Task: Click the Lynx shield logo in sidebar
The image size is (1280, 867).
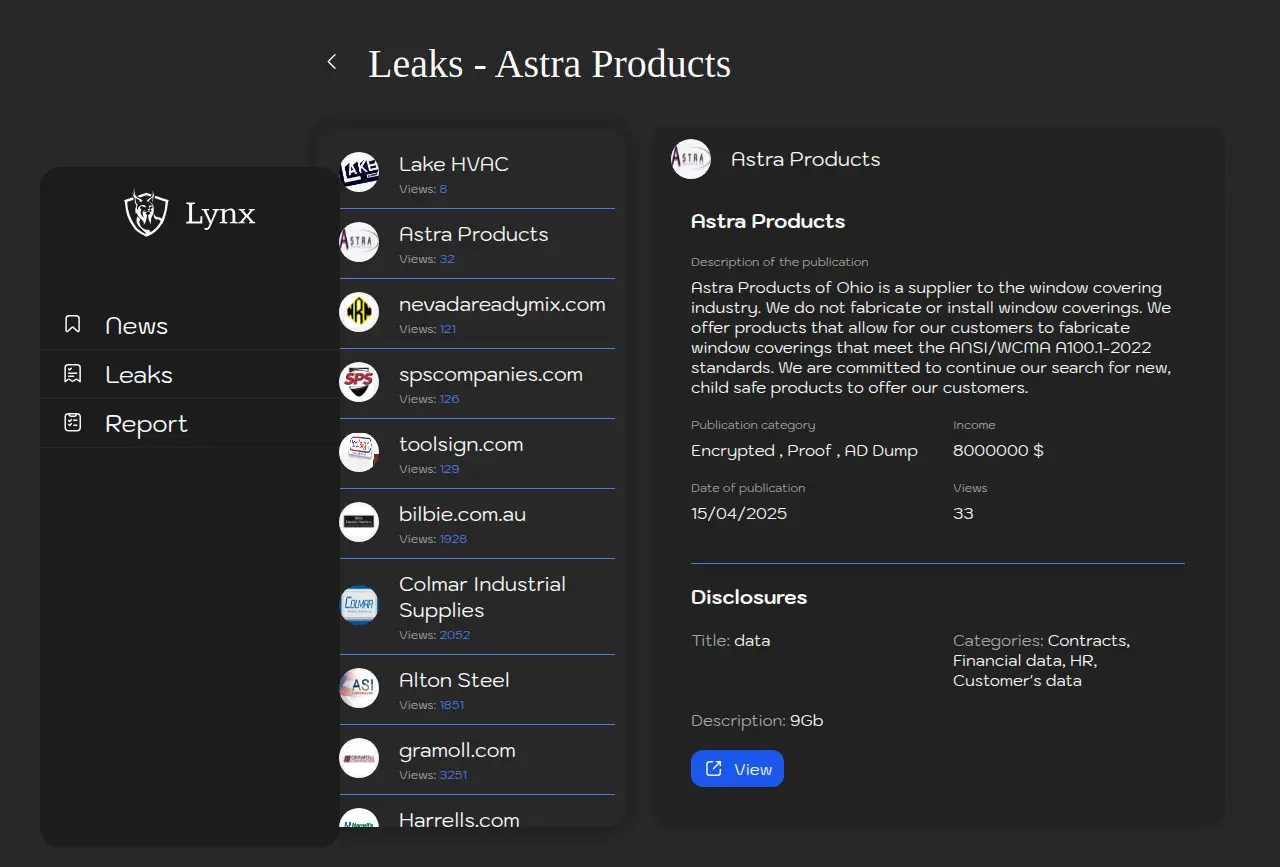Action: (x=146, y=213)
